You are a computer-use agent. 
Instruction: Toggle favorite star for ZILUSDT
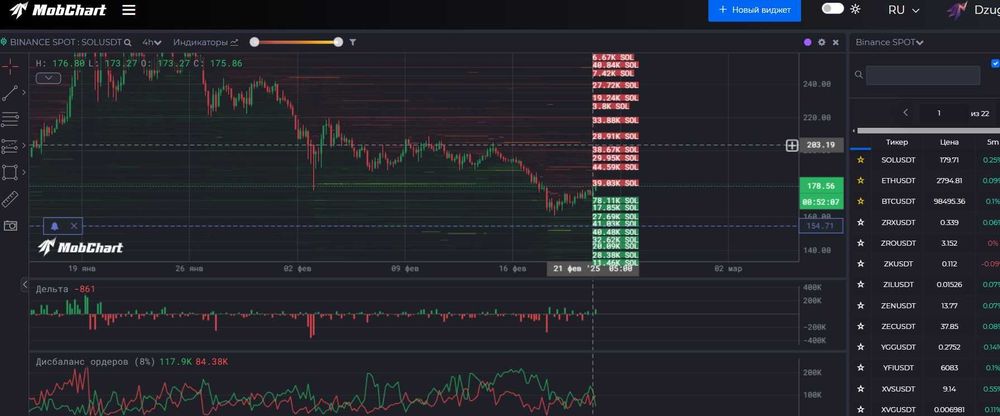pos(860,285)
